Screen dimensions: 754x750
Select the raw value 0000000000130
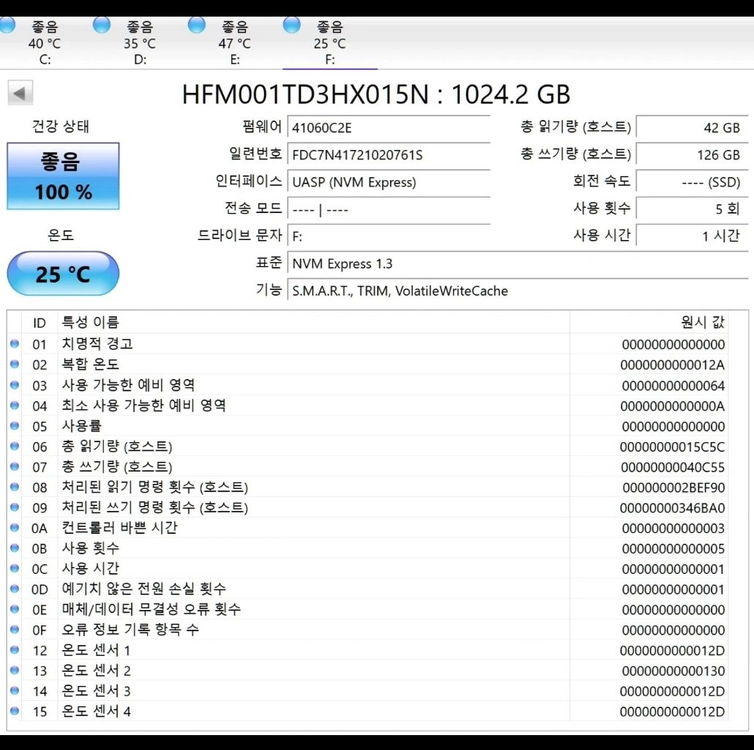click(x=673, y=671)
